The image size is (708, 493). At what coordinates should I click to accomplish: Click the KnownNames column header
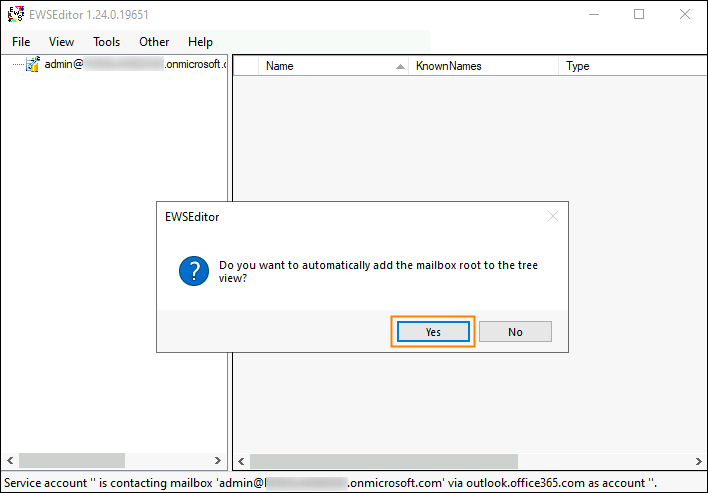(483, 66)
